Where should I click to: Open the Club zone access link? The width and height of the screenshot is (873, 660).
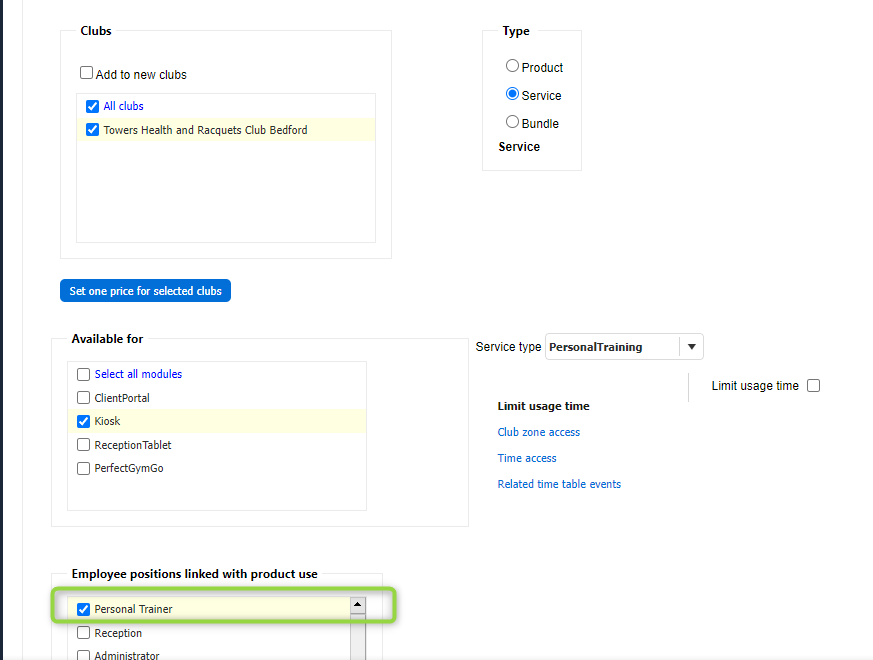pos(538,432)
